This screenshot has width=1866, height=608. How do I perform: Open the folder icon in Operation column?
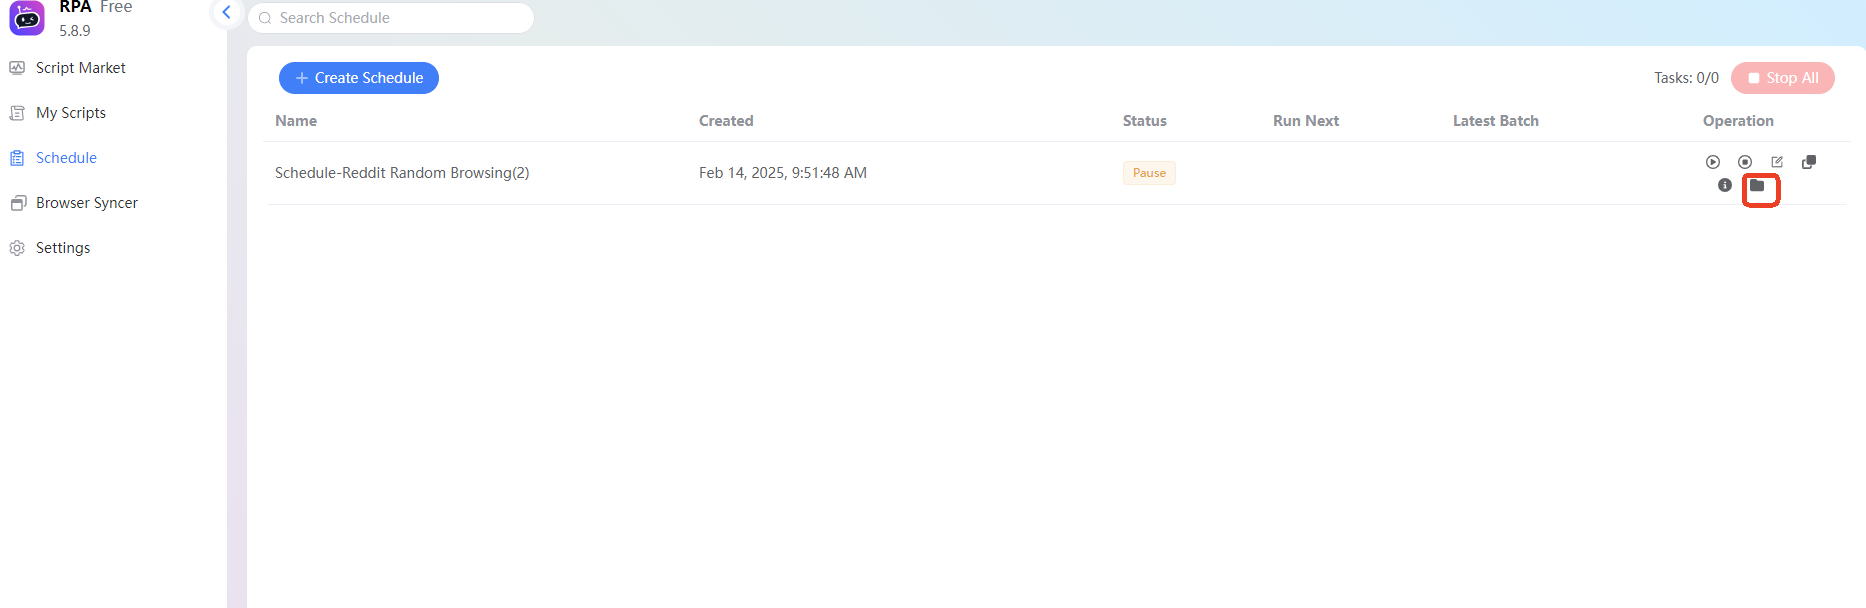click(1757, 185)
